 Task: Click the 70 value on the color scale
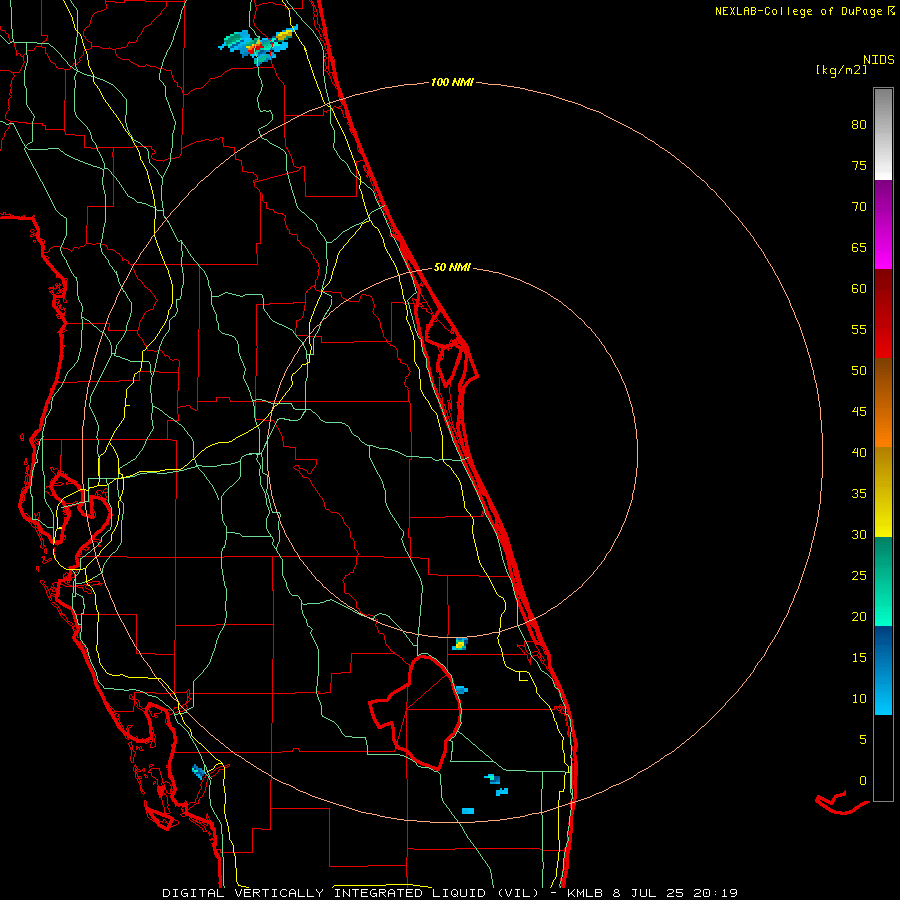pyautogui.click(x=859, y=207)
